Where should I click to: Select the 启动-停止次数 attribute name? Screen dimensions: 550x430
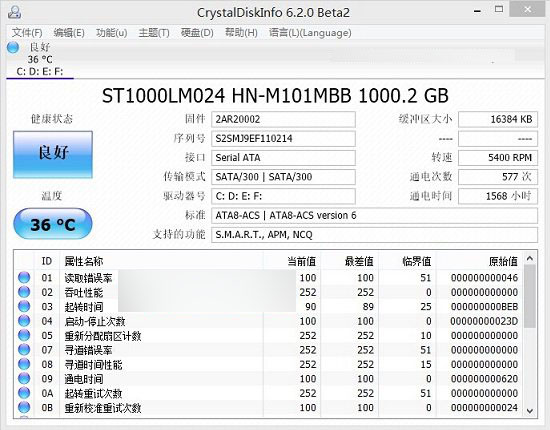pos(95,321)
